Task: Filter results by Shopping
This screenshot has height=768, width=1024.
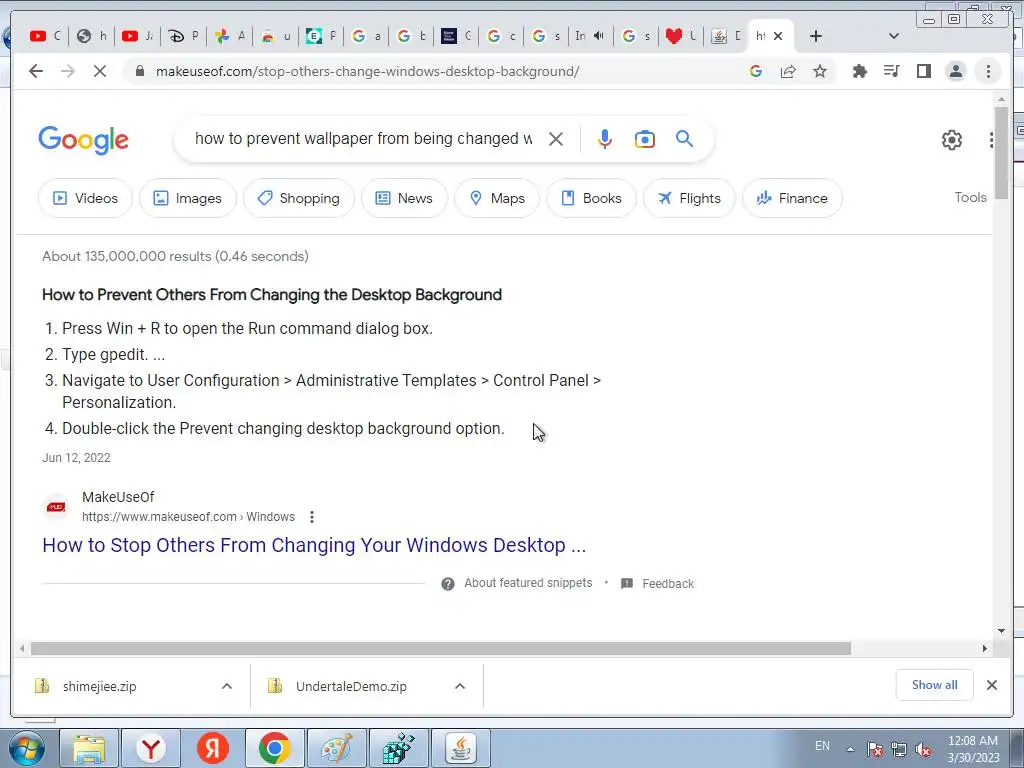Action: pos(299,198)
